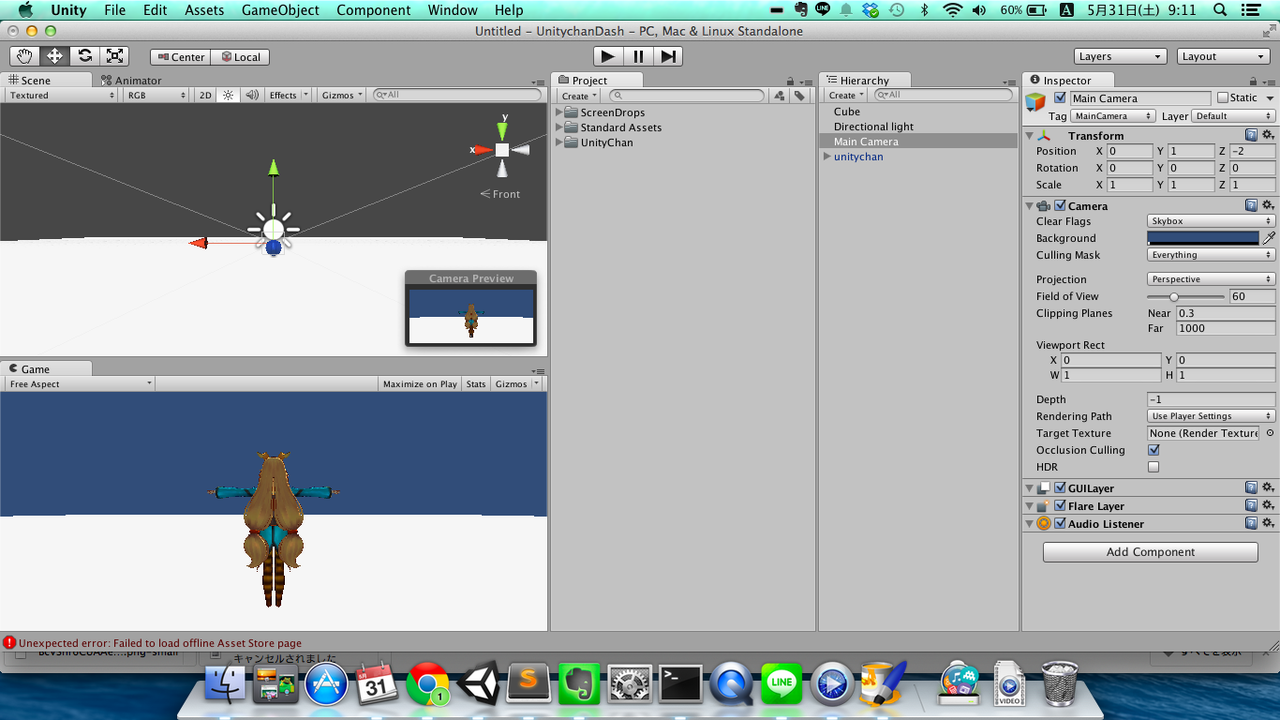Open Transform component gear menu
This screenshot has width=1280, height=720.
(x=1267, y=135)
